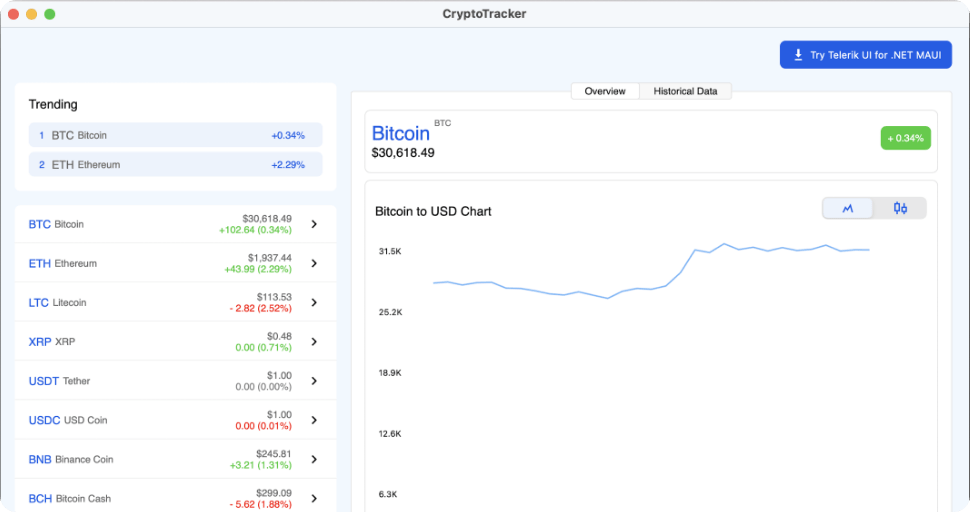
Task: Open USDT Tether chevron arrow
Action: point(314,381)
